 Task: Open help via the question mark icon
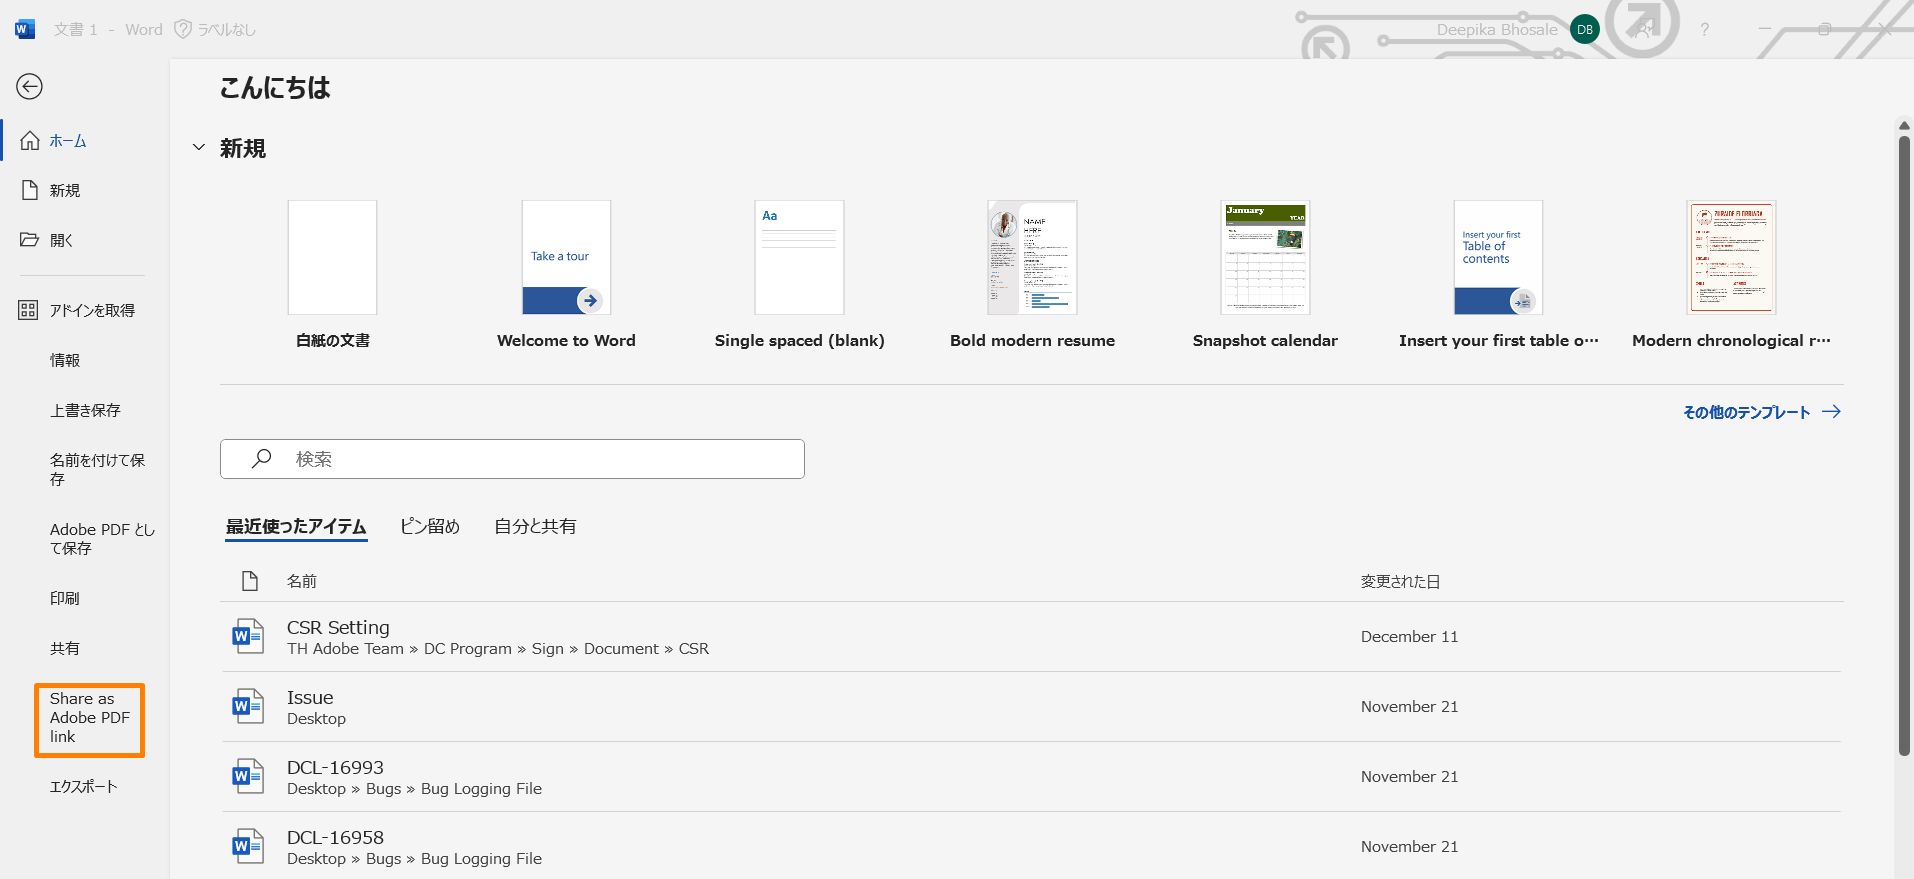1704,30
